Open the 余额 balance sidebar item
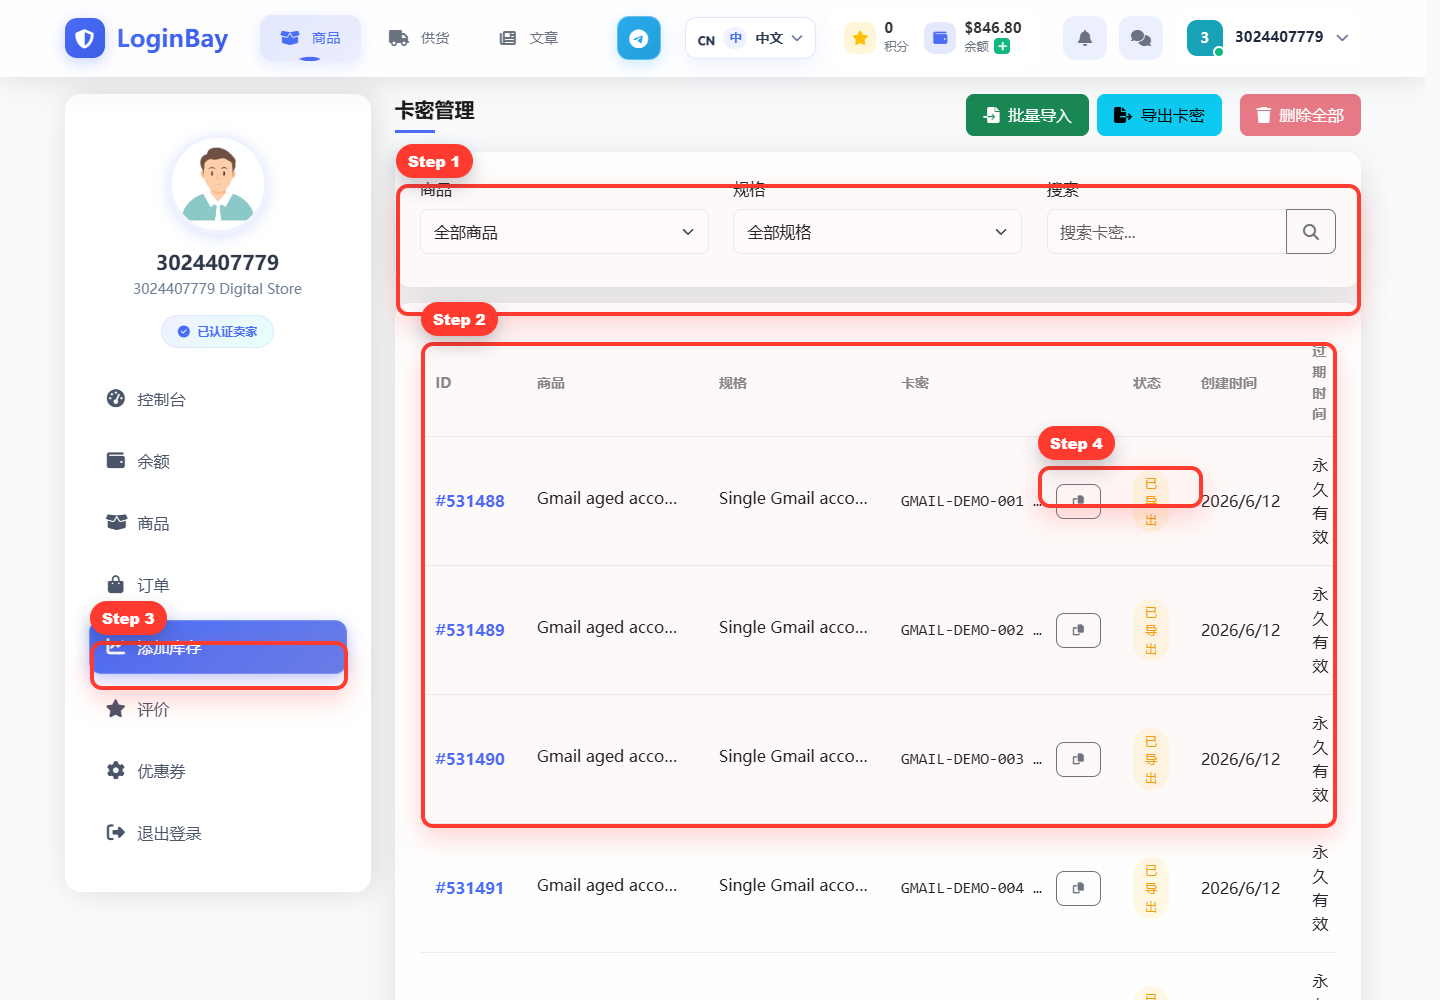 point(218,461)
